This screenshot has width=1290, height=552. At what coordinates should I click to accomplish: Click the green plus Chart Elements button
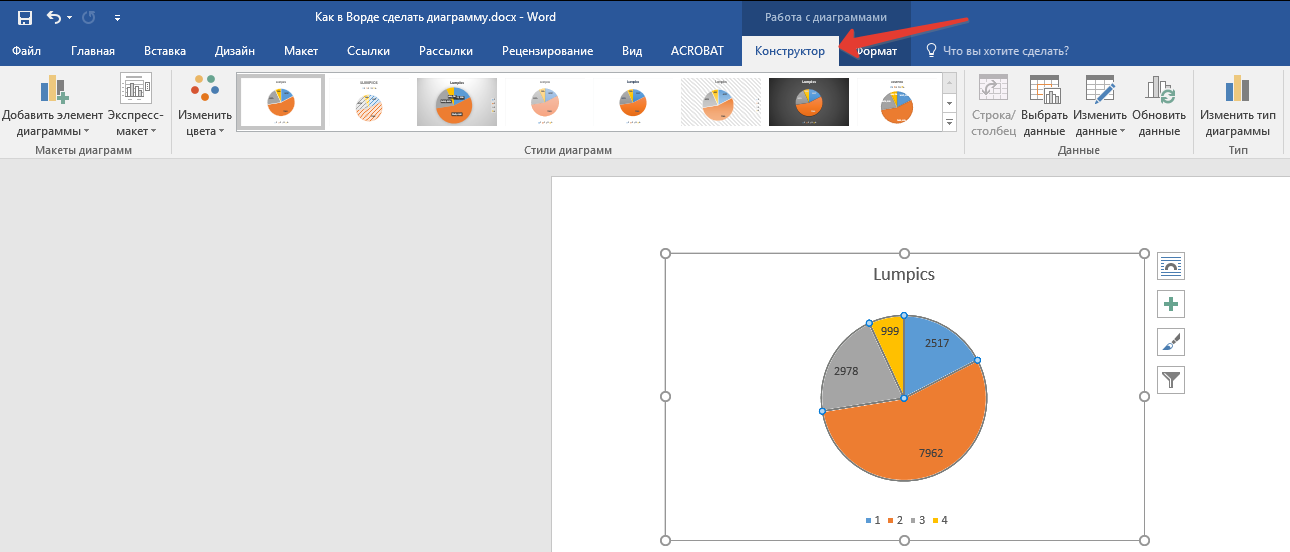tap(1171, 304)
